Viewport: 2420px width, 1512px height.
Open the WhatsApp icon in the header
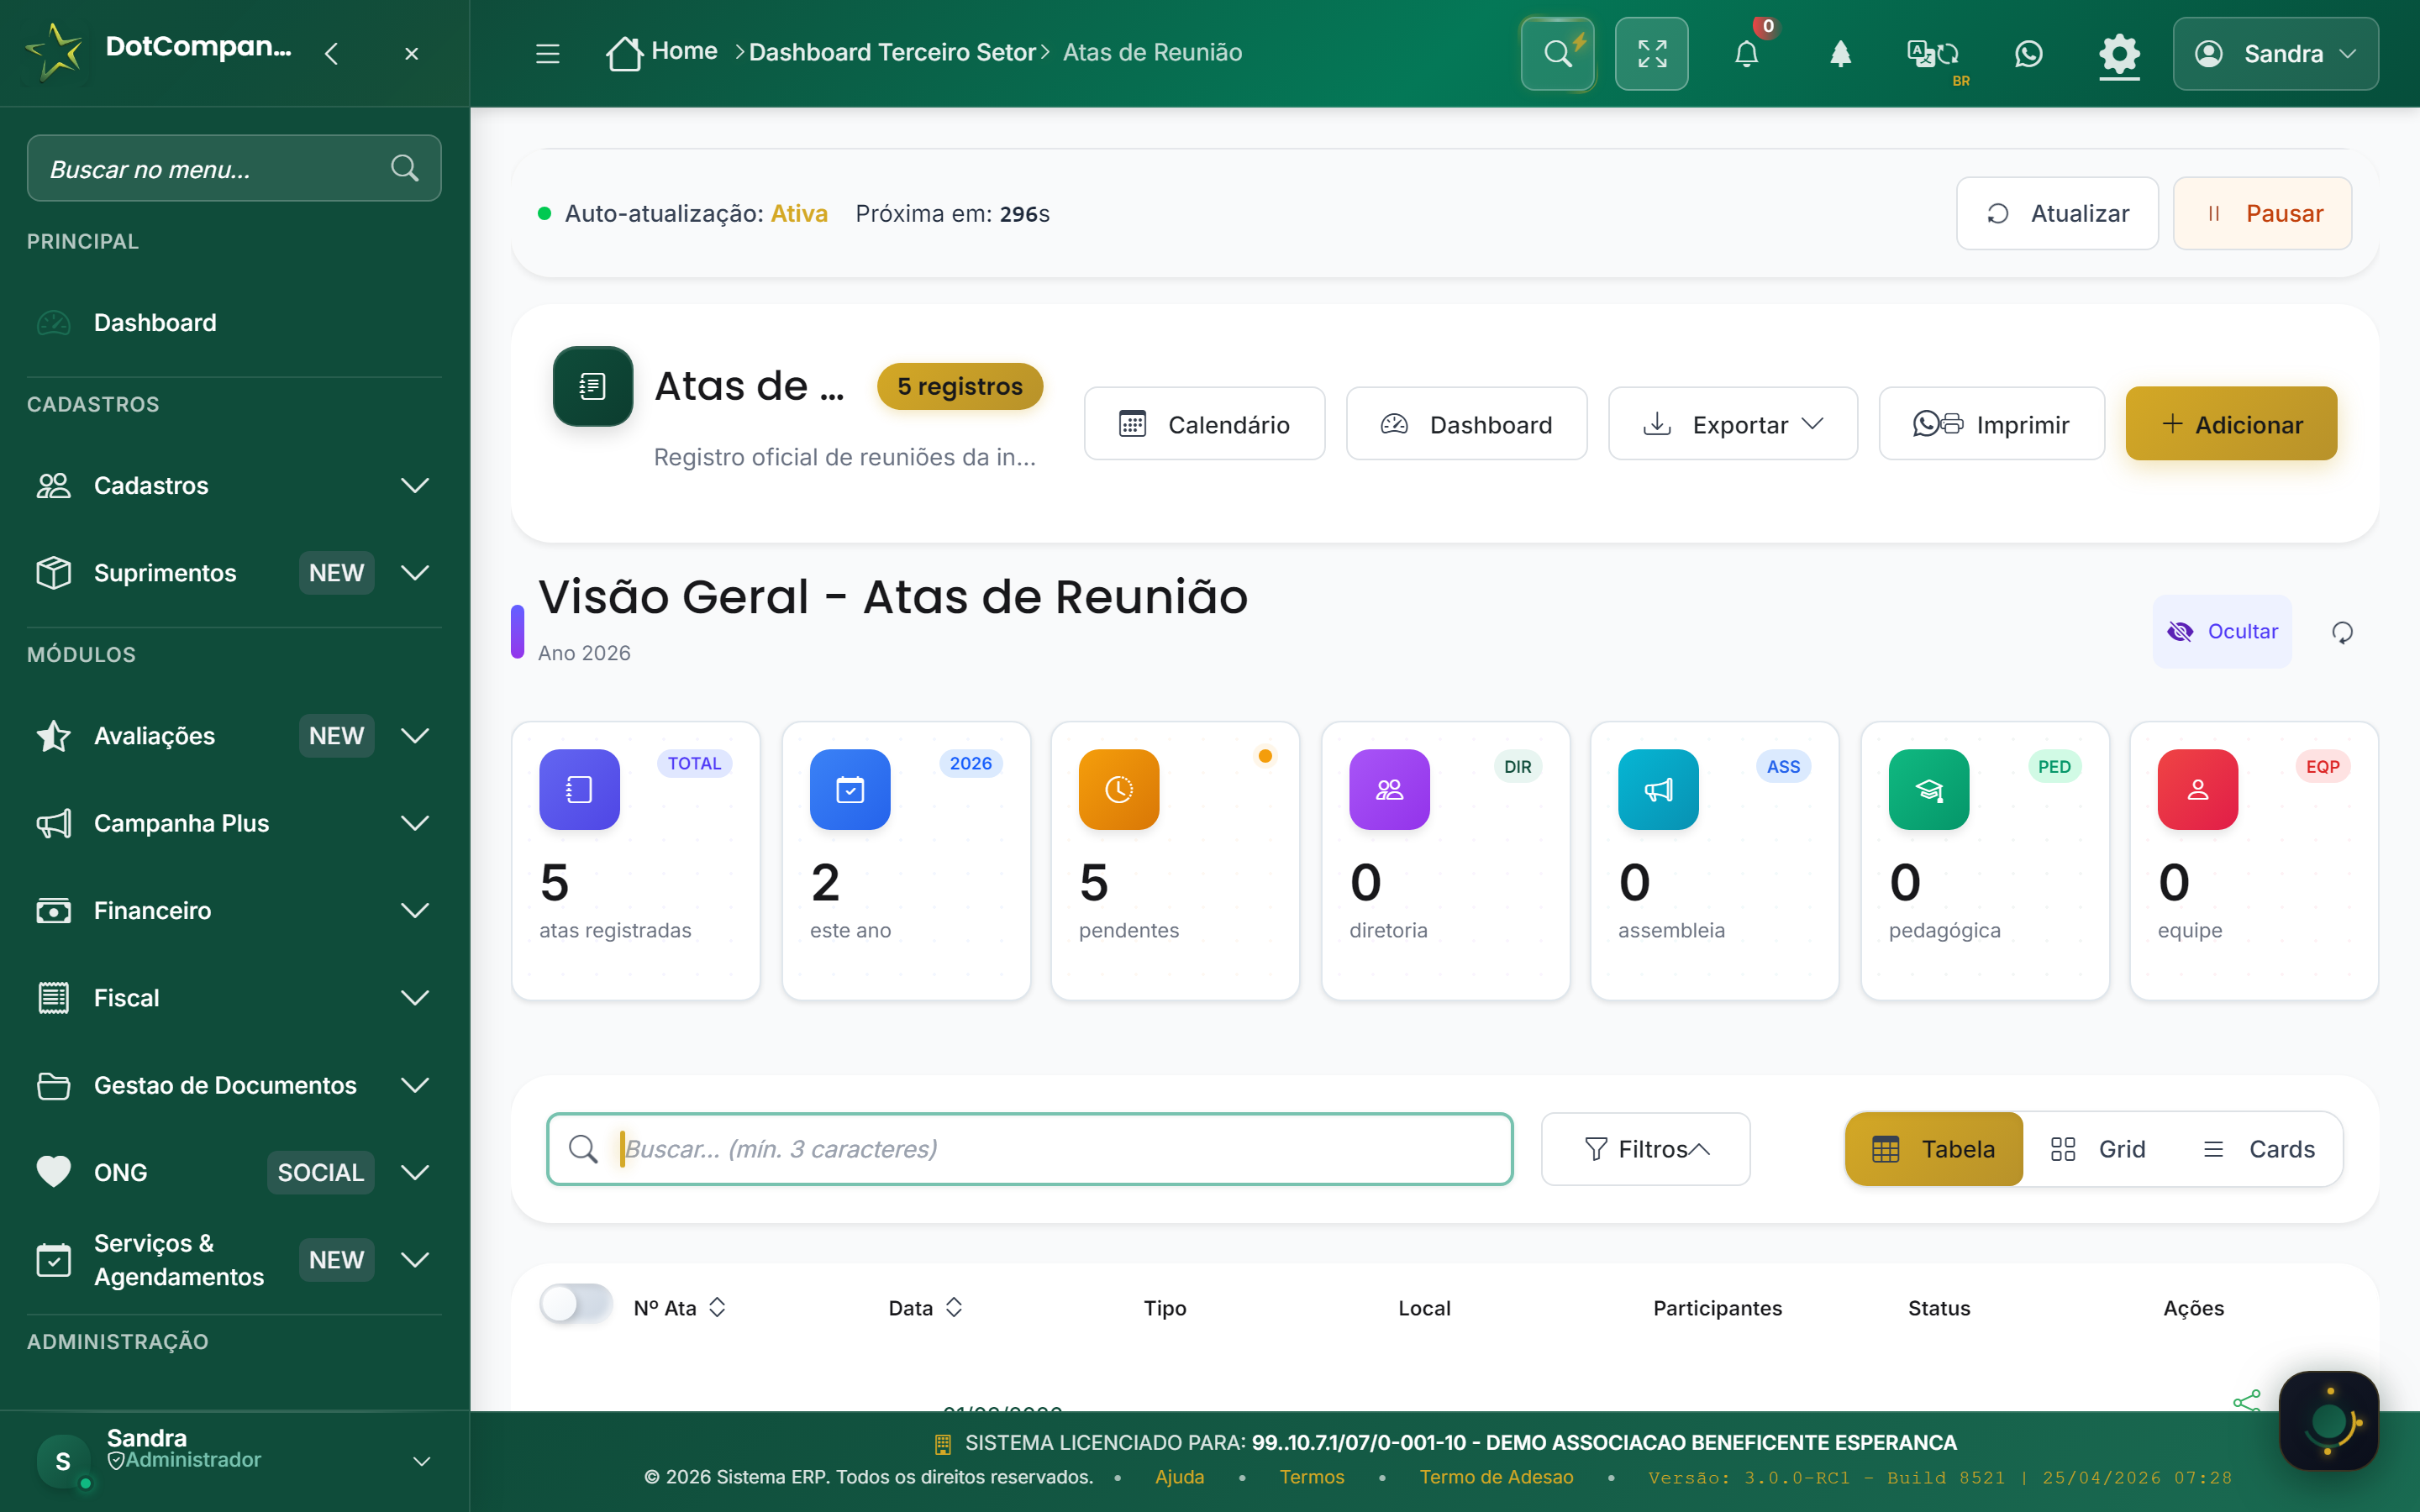tap(2028, 53)
